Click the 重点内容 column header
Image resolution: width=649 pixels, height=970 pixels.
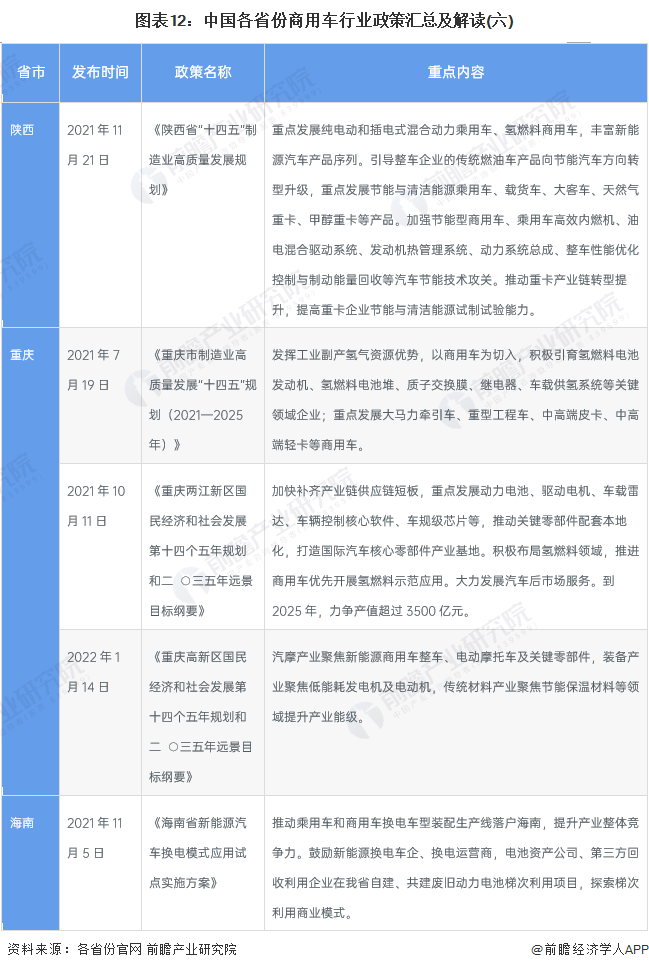456,72
